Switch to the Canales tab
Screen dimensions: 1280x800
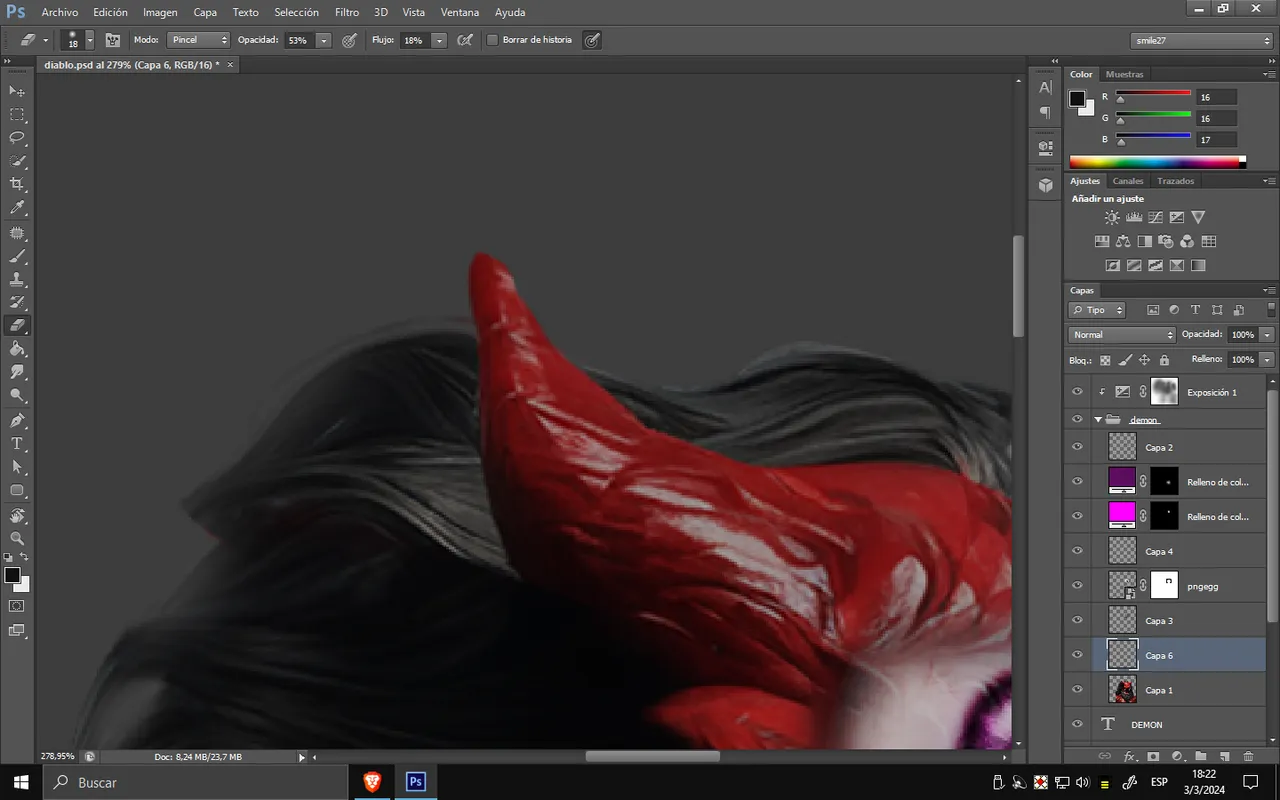1128,181
